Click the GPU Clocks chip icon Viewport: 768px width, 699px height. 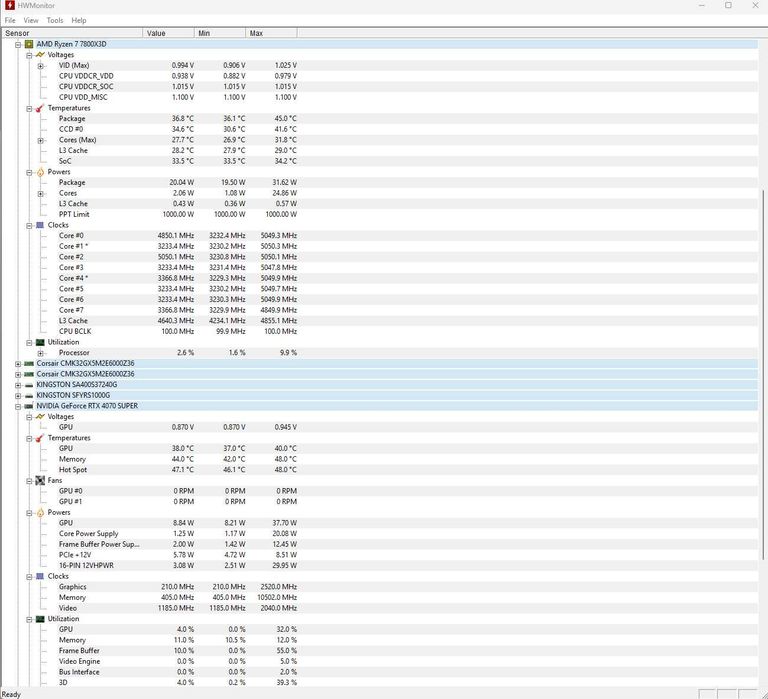tap(40, 576)
